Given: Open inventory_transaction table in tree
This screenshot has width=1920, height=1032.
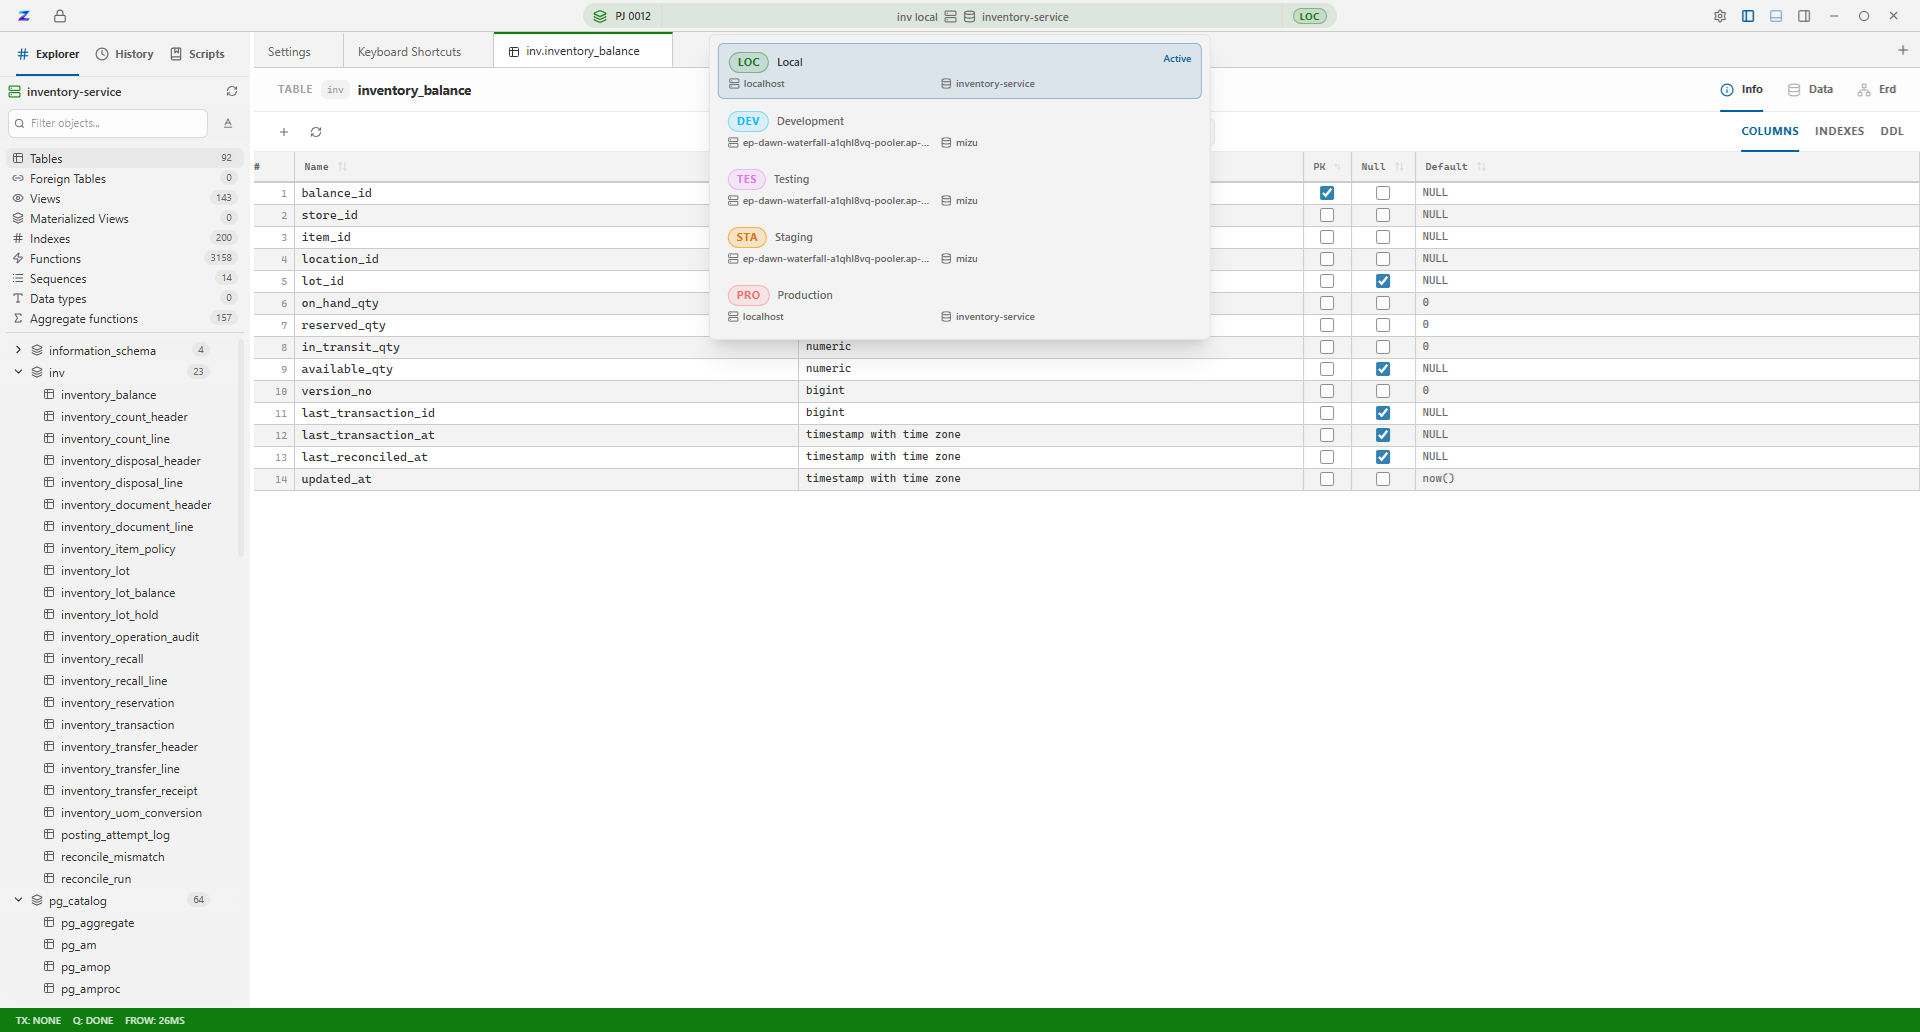Looking at the screenshot, I should [x=117, y=725].
